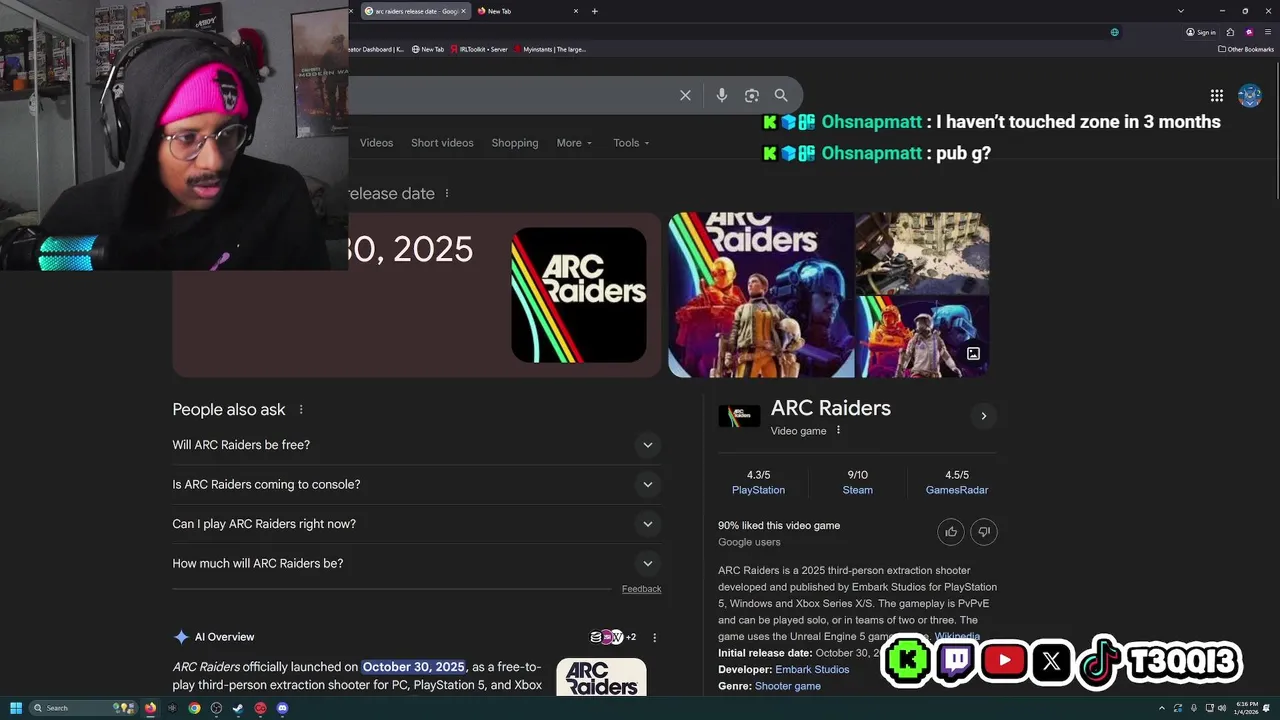Open more images icon on ARC Raiders collage

973,354
